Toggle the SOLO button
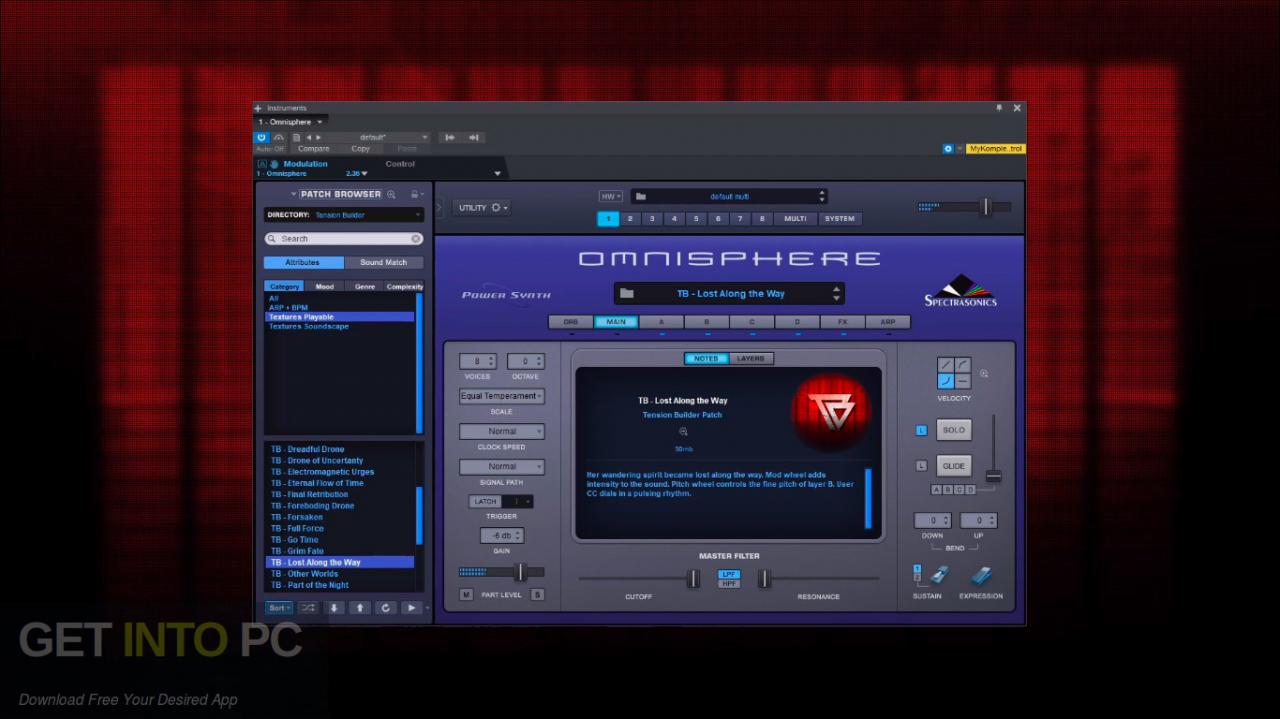The height and width of the screenshot is (719, 1280). coord(954,430)
